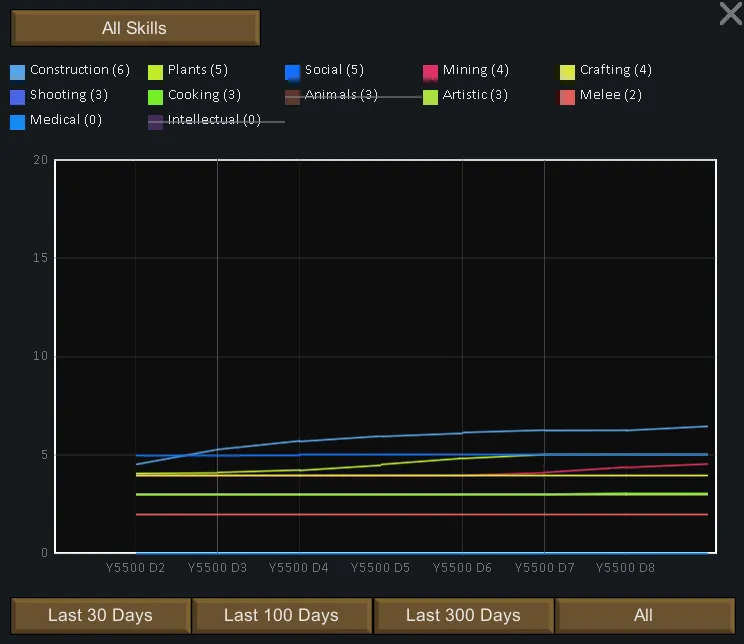744x644 pixels.
Task: Click the Construction legend color swatch
Action: (18, 72)
